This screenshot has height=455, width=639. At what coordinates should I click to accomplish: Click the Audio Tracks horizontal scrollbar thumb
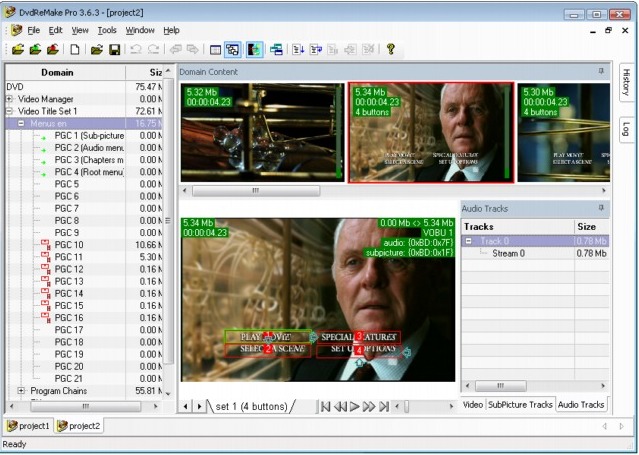pyautogui.click(x=500, y=385)
